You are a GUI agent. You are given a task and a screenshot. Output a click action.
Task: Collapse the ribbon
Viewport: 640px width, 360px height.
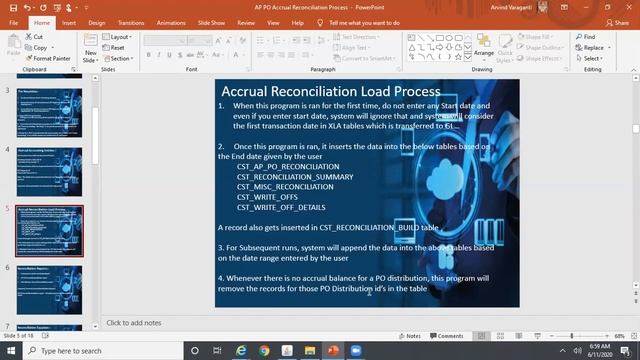633,70
